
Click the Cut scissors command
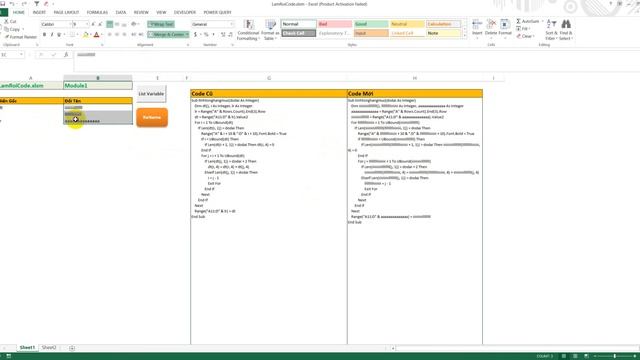[x=10, y=21]
